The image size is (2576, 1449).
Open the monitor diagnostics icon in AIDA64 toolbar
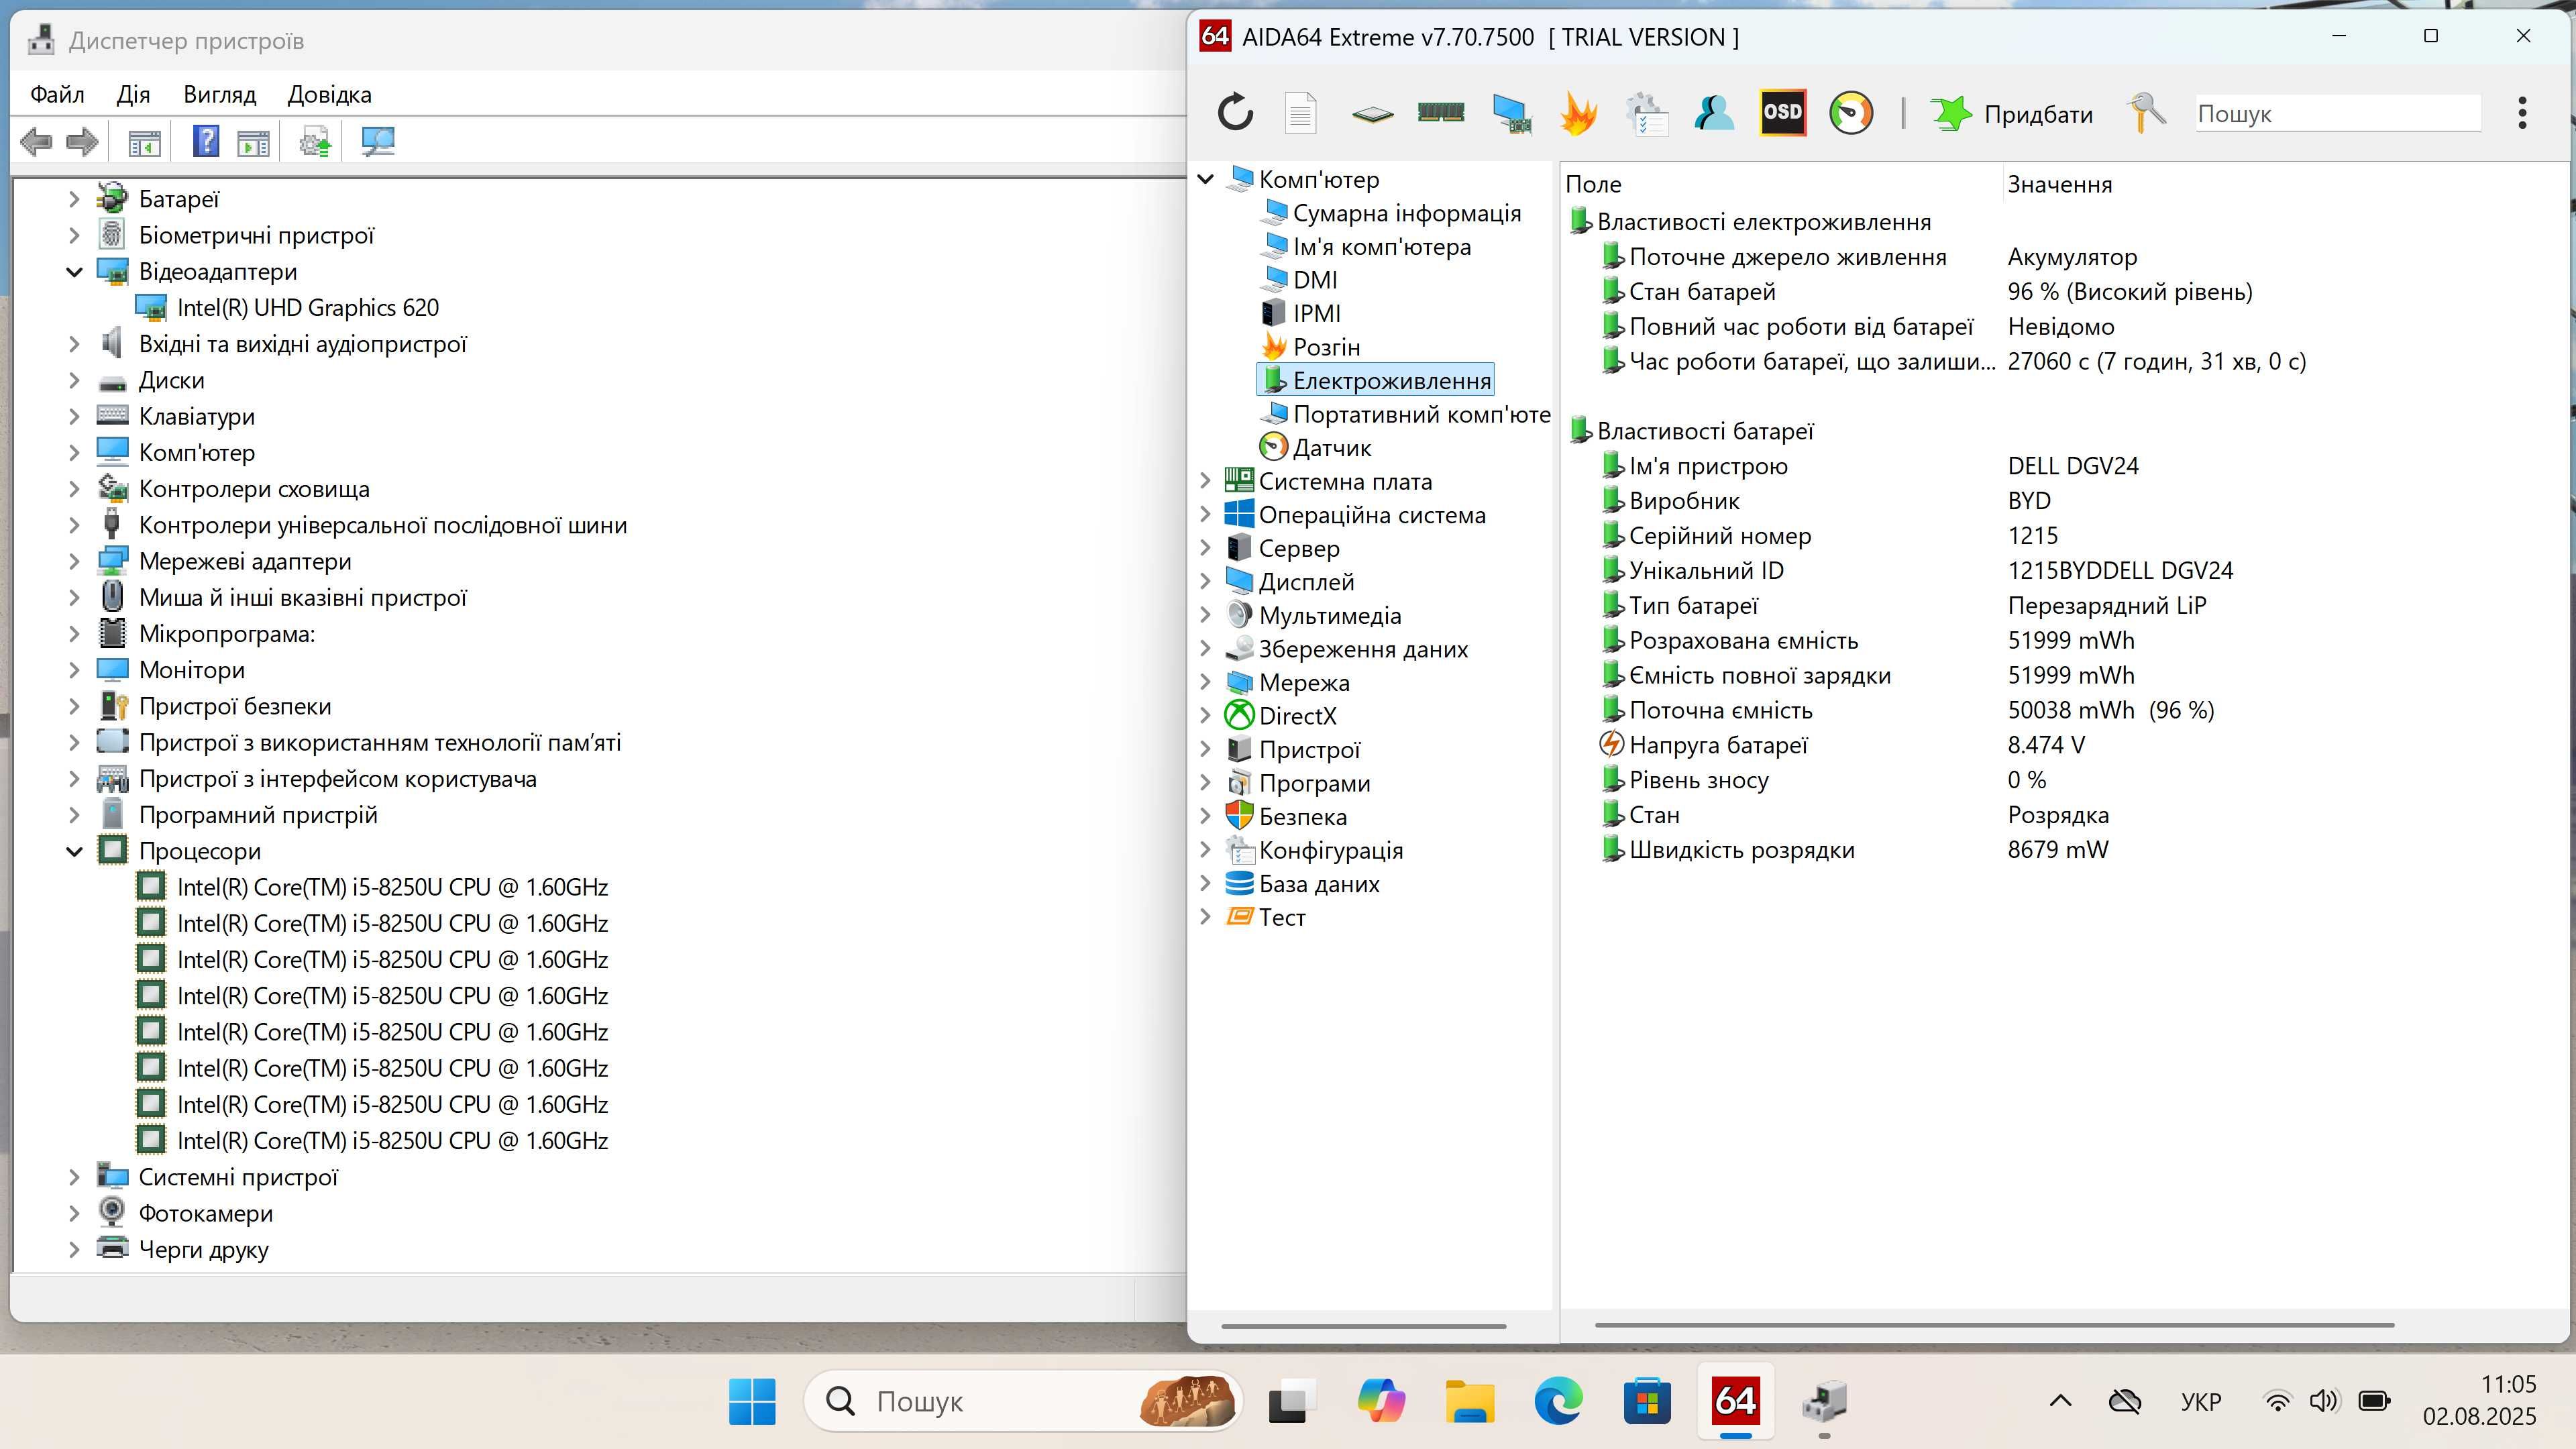point(1511,113)
